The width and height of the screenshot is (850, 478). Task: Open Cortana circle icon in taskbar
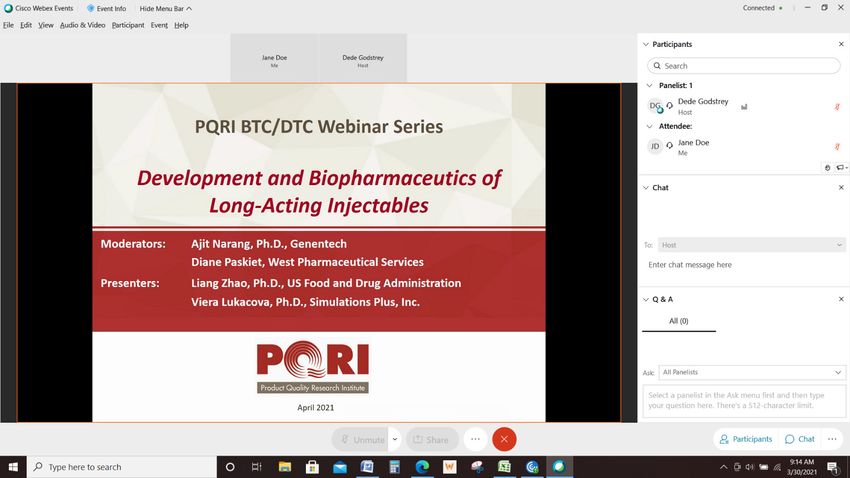point(230,467)
